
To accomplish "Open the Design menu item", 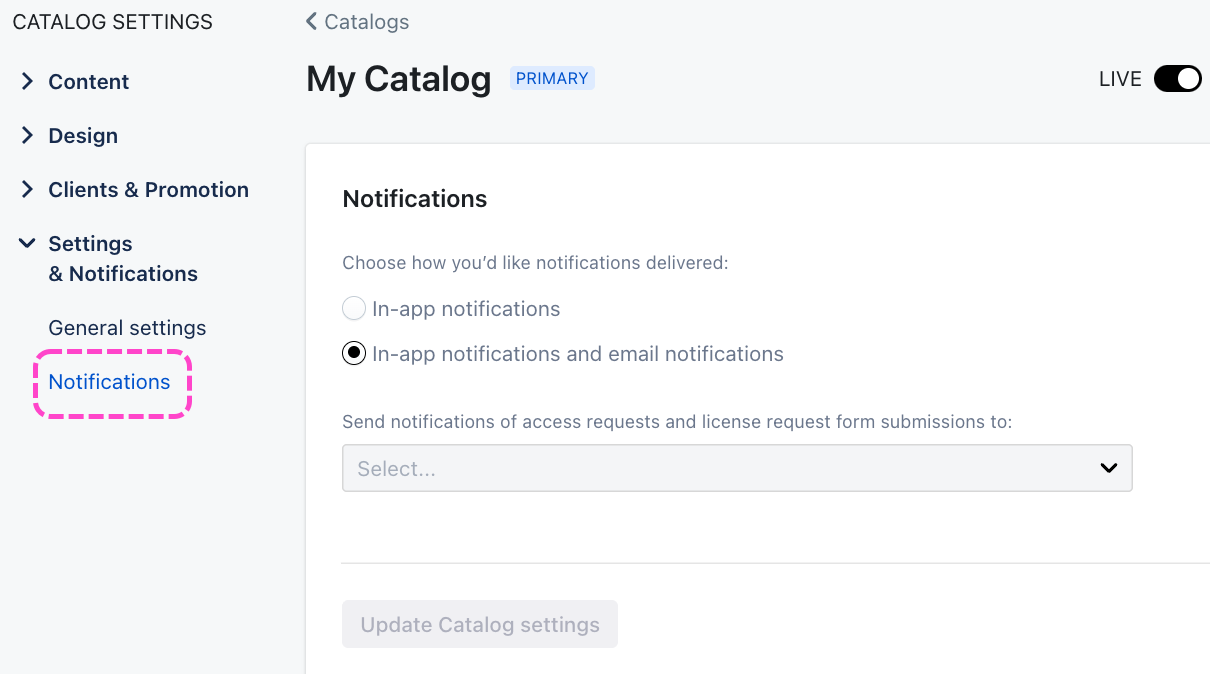I will pyautogui.click(x=83, y=136).
